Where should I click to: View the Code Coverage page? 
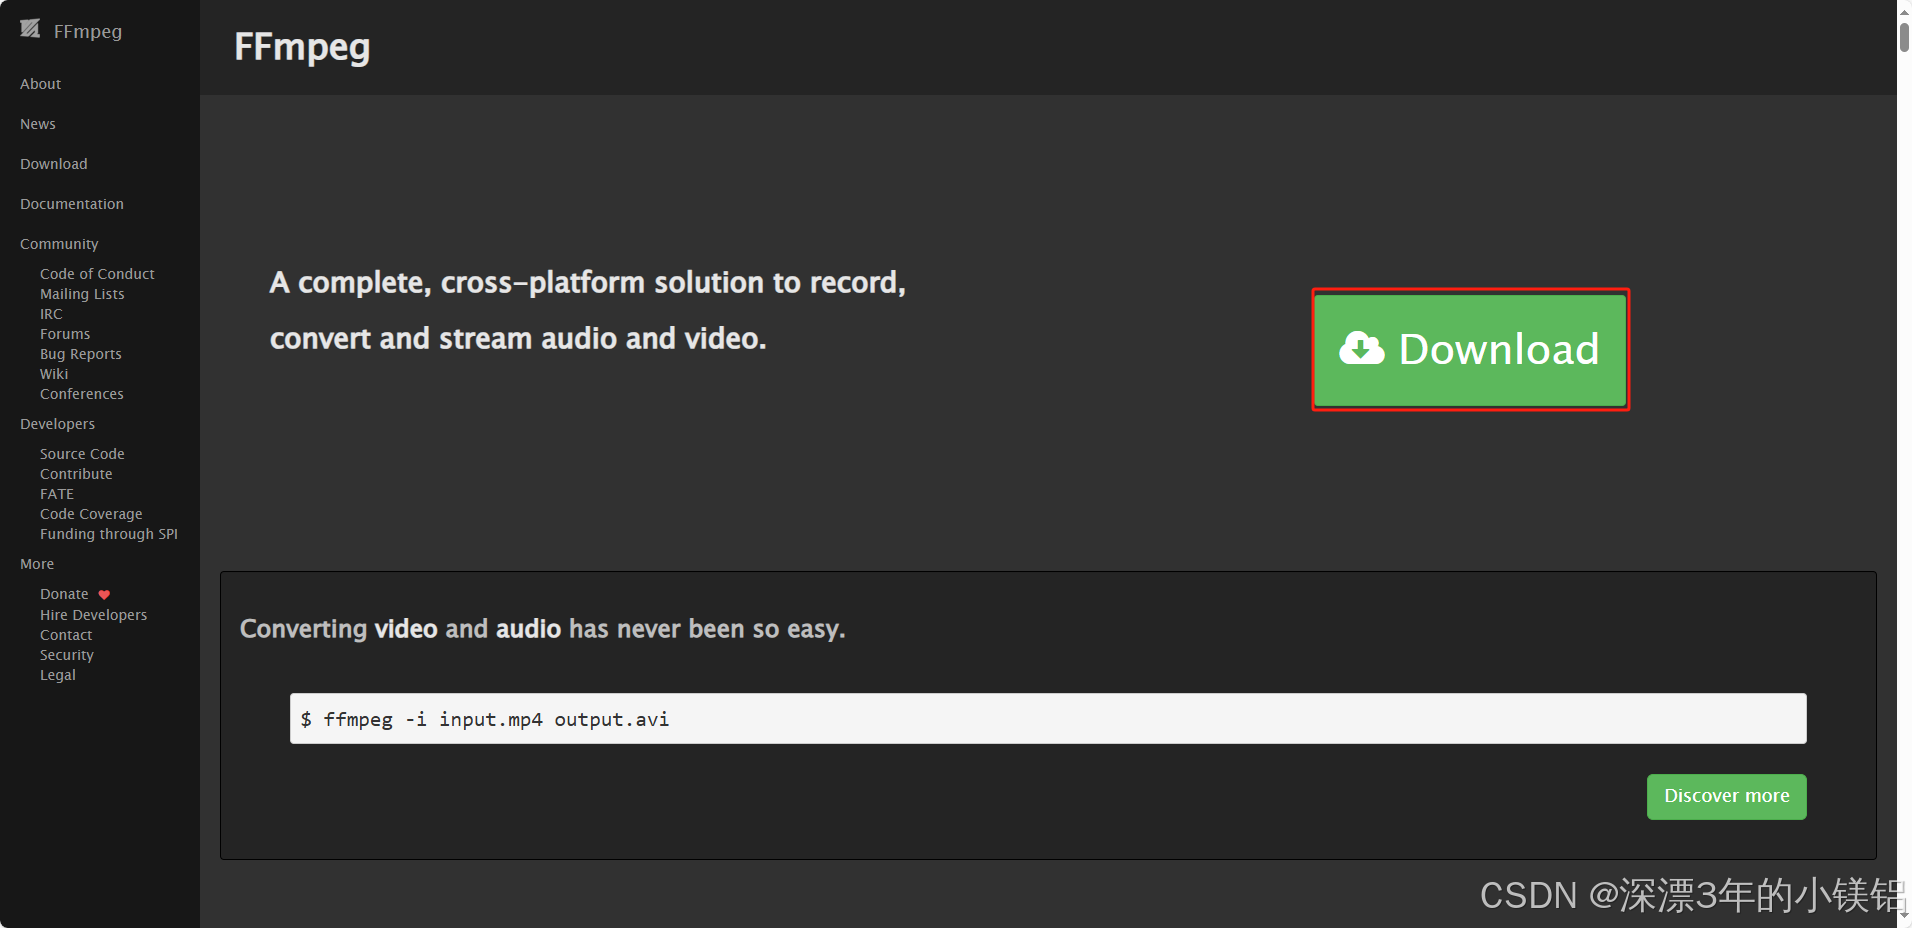coord(91,514)
